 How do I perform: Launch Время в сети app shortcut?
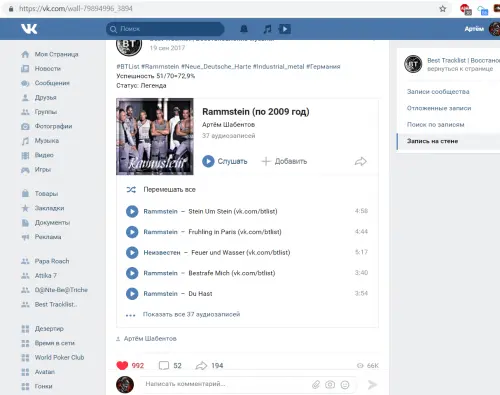click(48, 343)
